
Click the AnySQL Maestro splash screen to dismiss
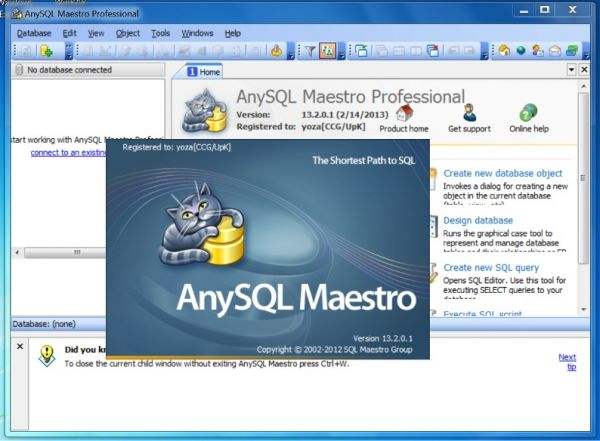click(267, 249)
